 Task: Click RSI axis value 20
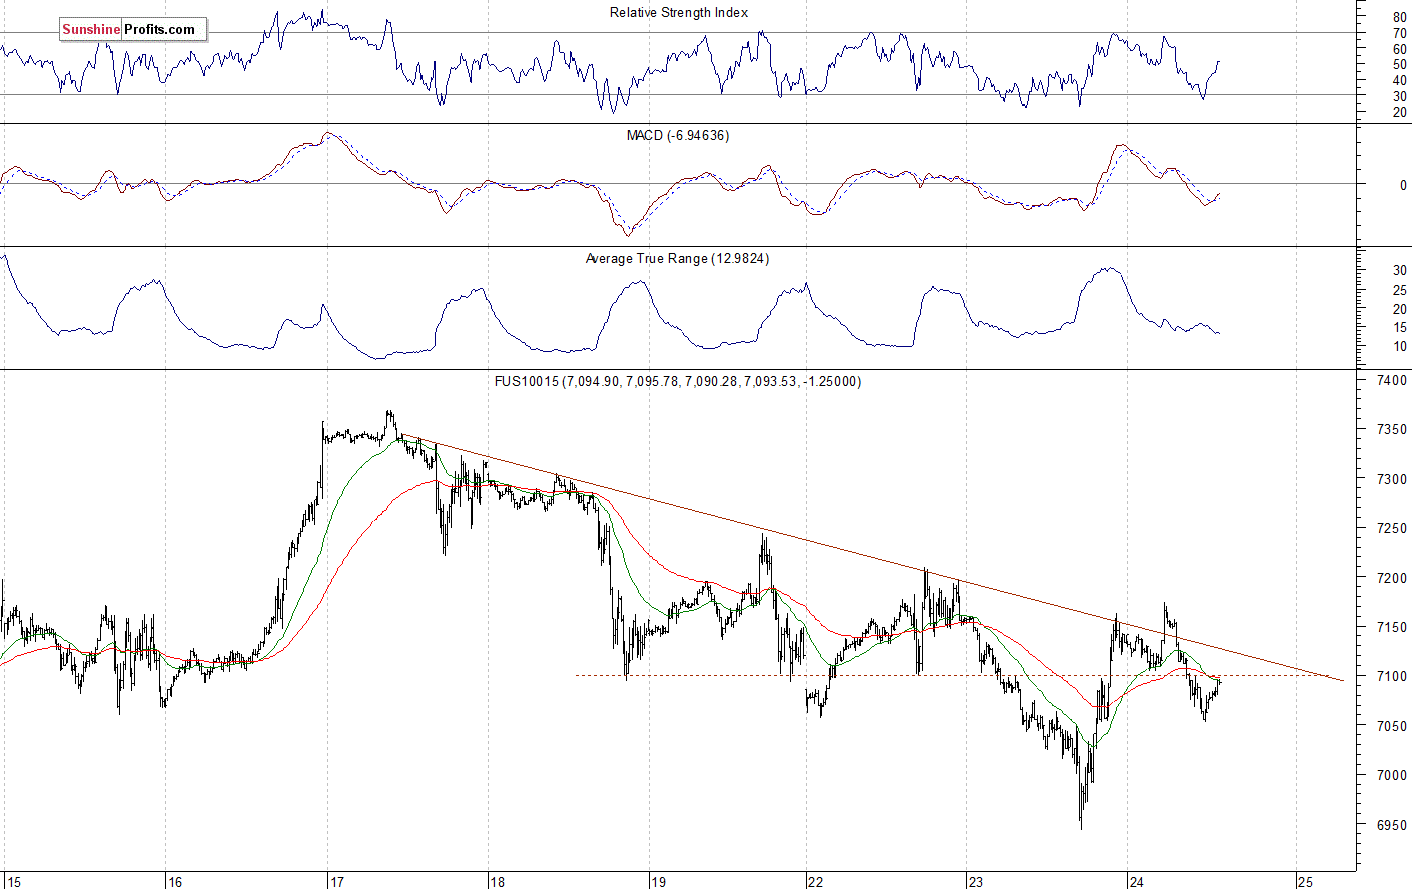pyautogui.click(x=1399, y=113)
